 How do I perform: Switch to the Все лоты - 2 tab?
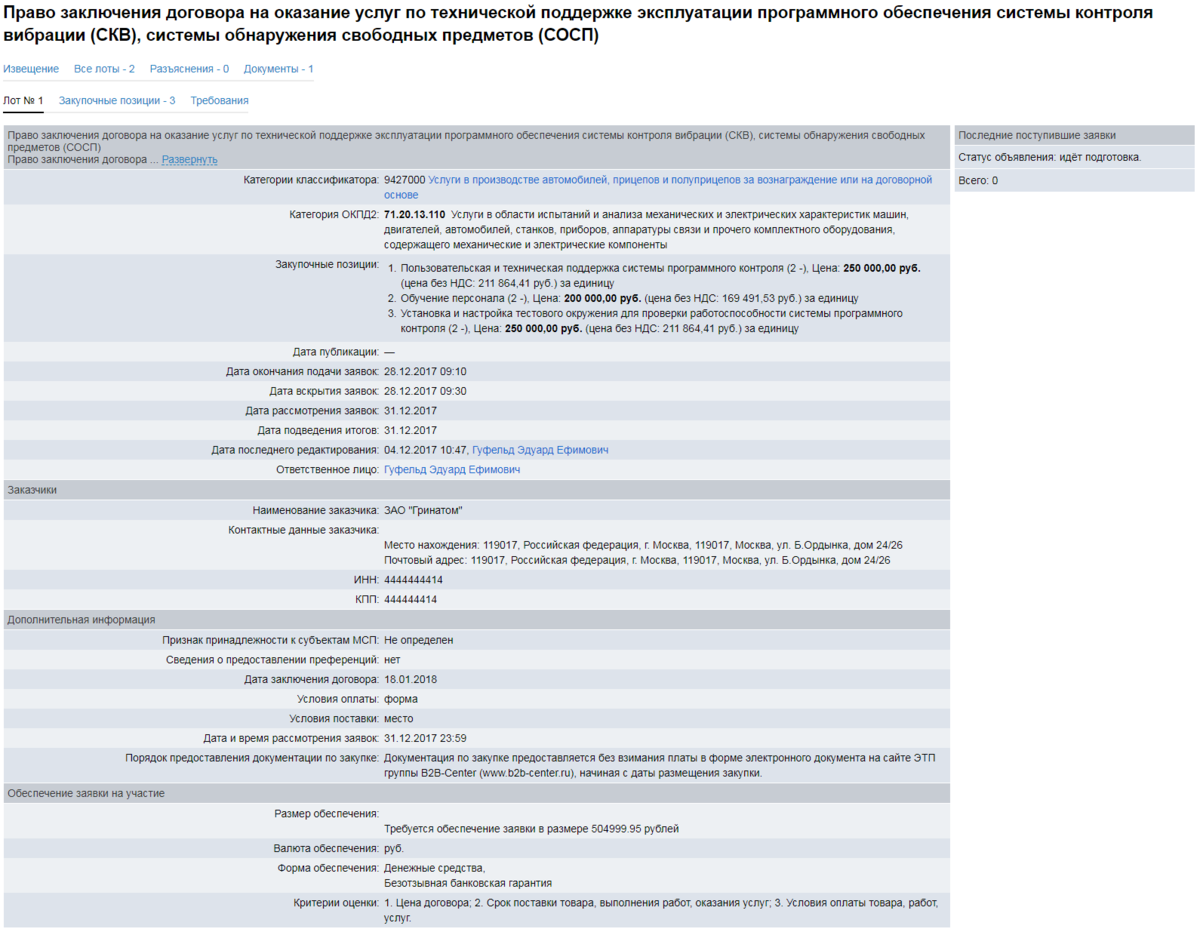[x=104, y=69]
